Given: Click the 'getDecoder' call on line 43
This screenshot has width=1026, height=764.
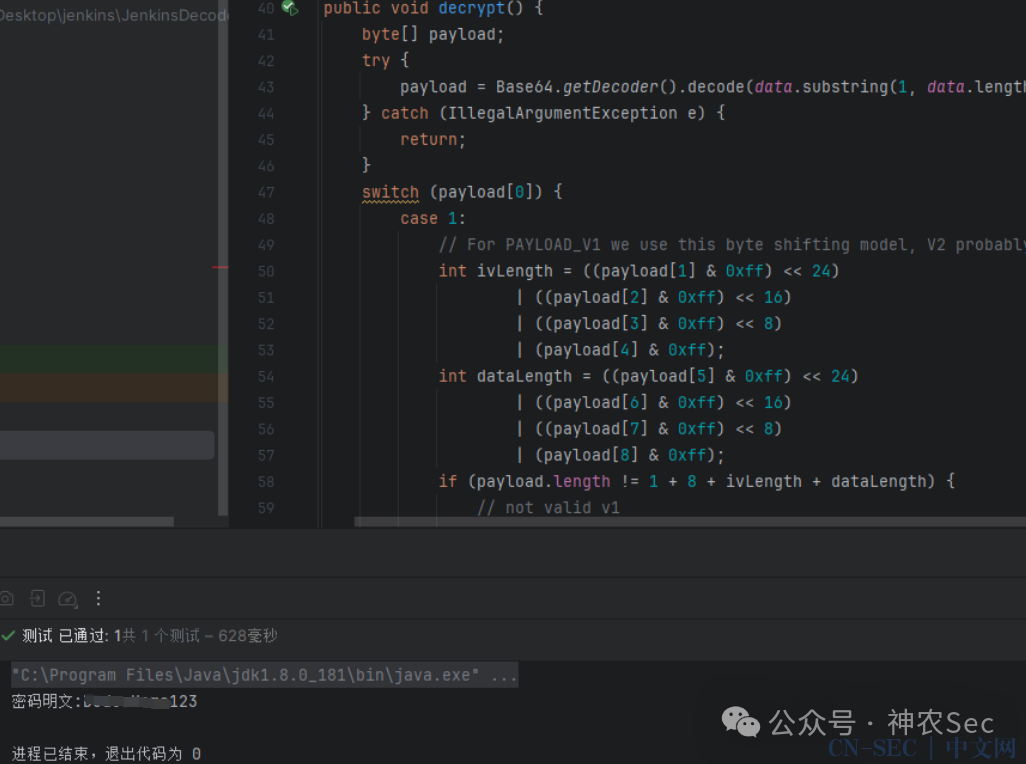Looking at the screenshot, I should [610, 87].
